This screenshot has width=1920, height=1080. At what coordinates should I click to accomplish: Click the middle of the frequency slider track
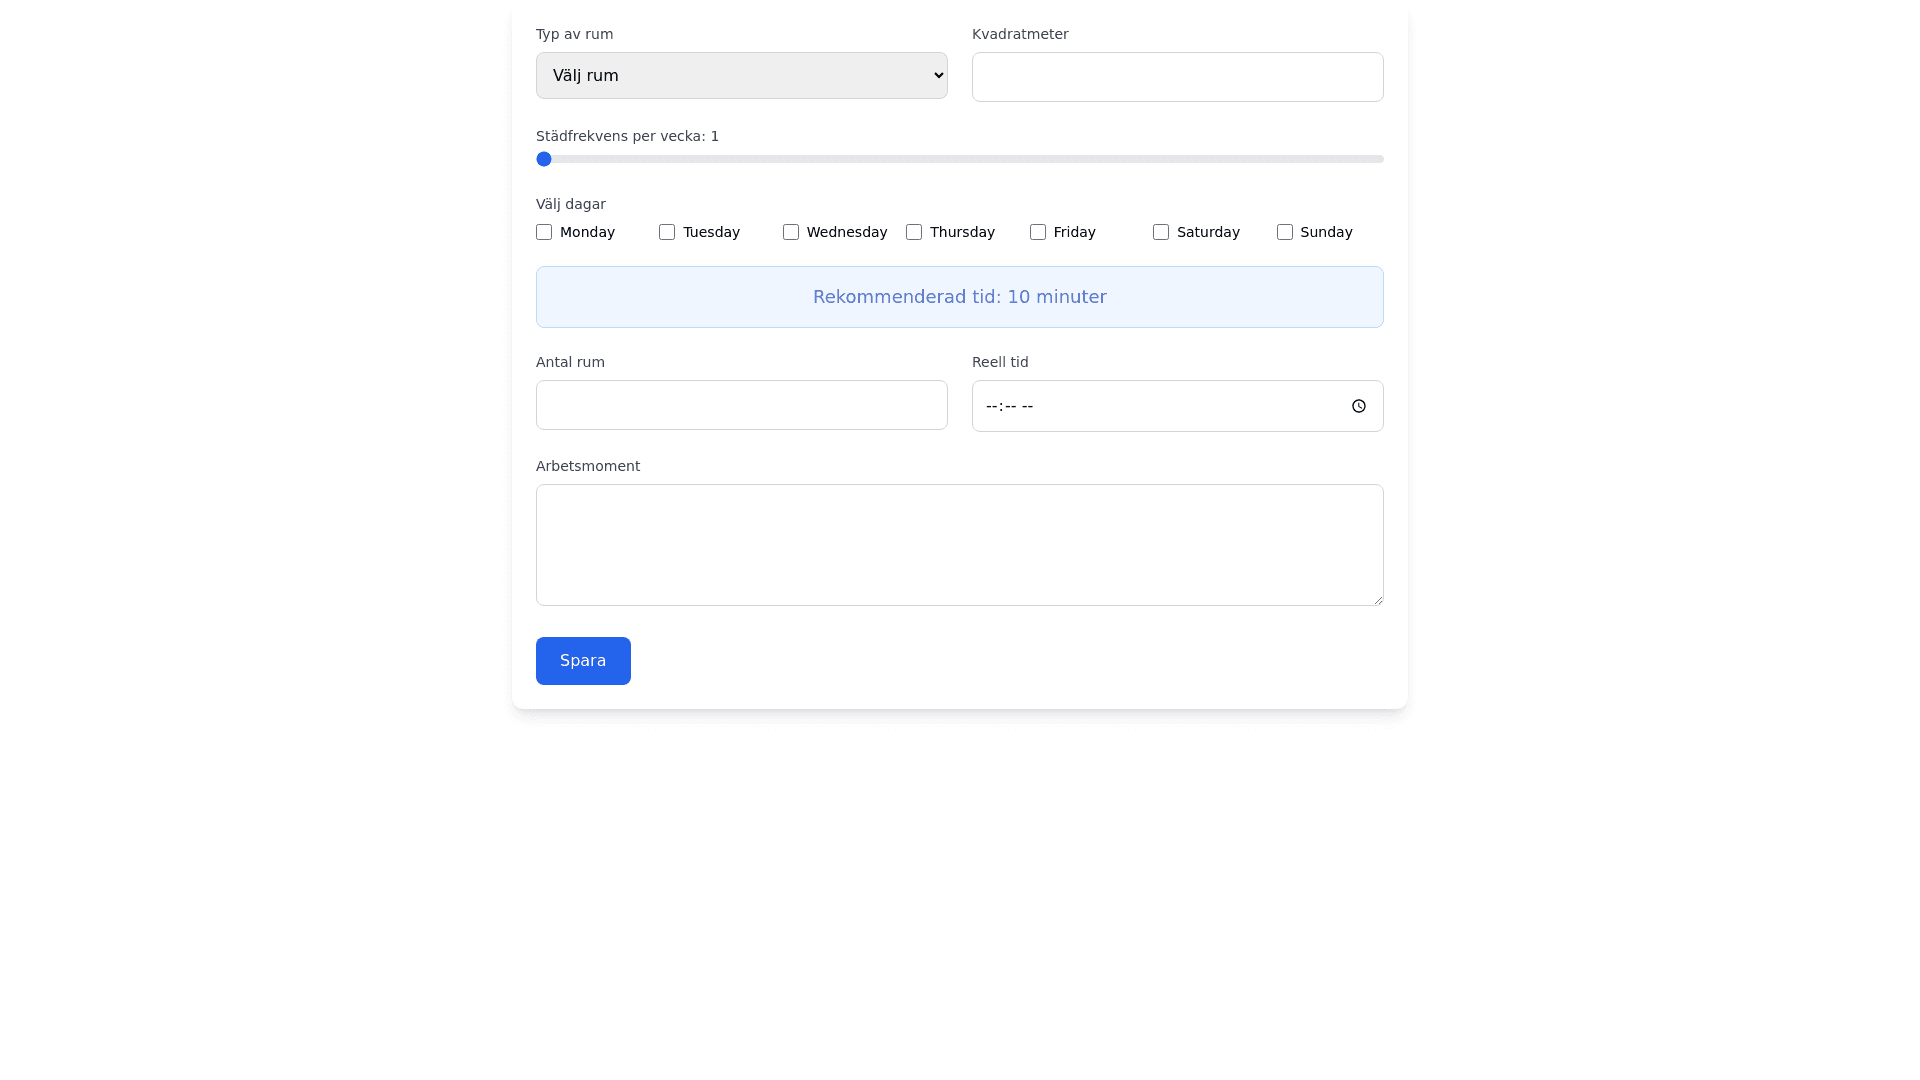click(x=960, y=159)
